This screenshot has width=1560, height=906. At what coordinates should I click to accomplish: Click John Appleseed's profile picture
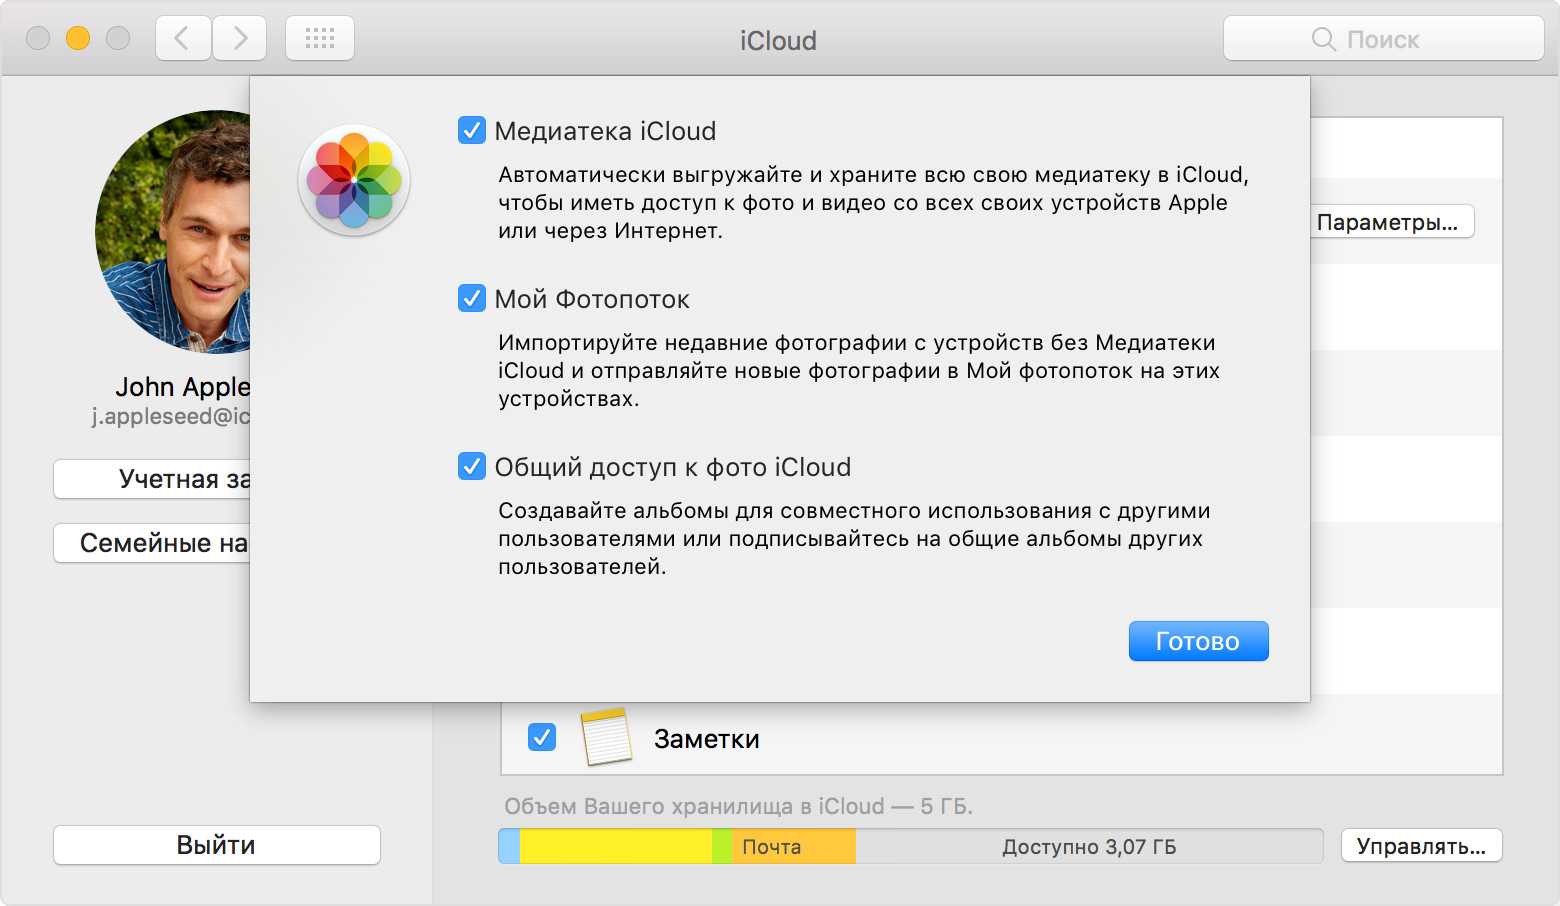point(173,232)
